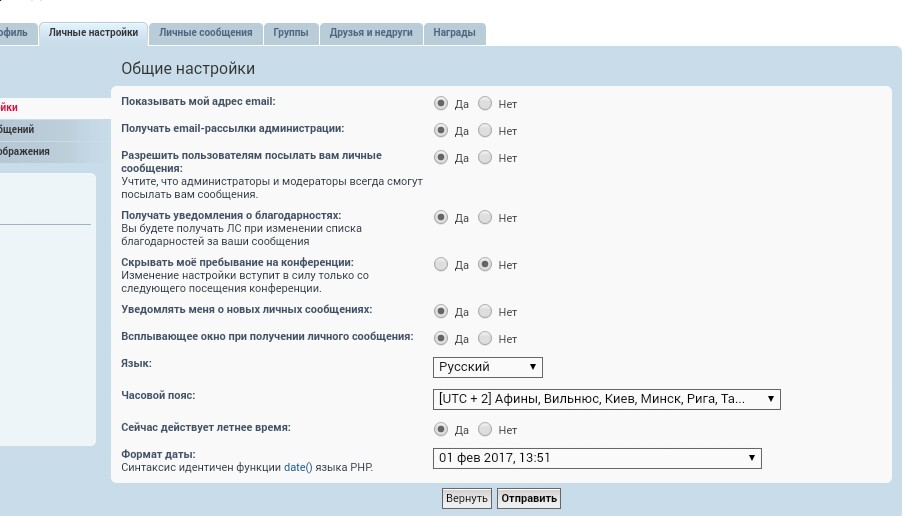This screenshot has height=516, width=913.
Task: Go to the Друзья и недруги tab
Action: (x=371, y=33)
